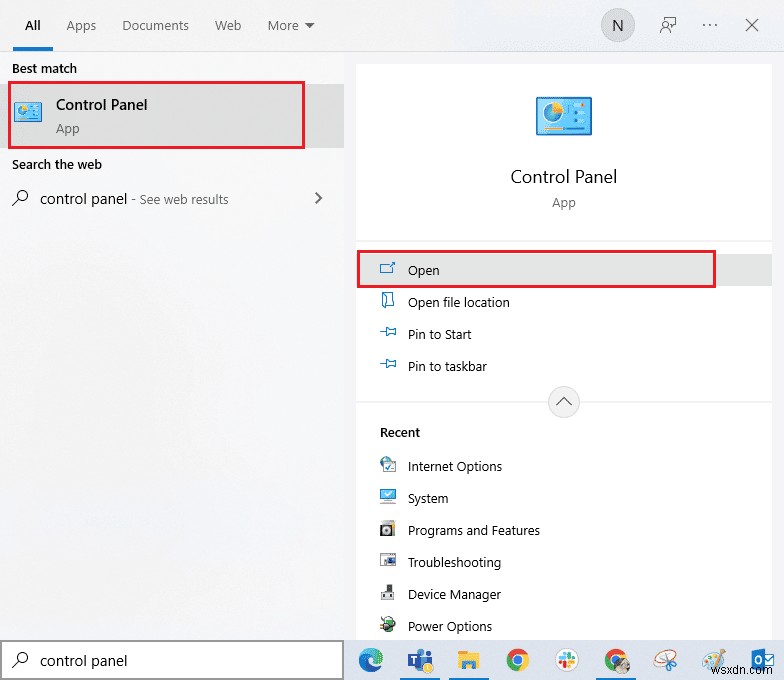Open File Explorer from the taskbar
Image resolution: width=784 pixels, height=680 pixels.
pyautogui.click(x=468, y=660)
